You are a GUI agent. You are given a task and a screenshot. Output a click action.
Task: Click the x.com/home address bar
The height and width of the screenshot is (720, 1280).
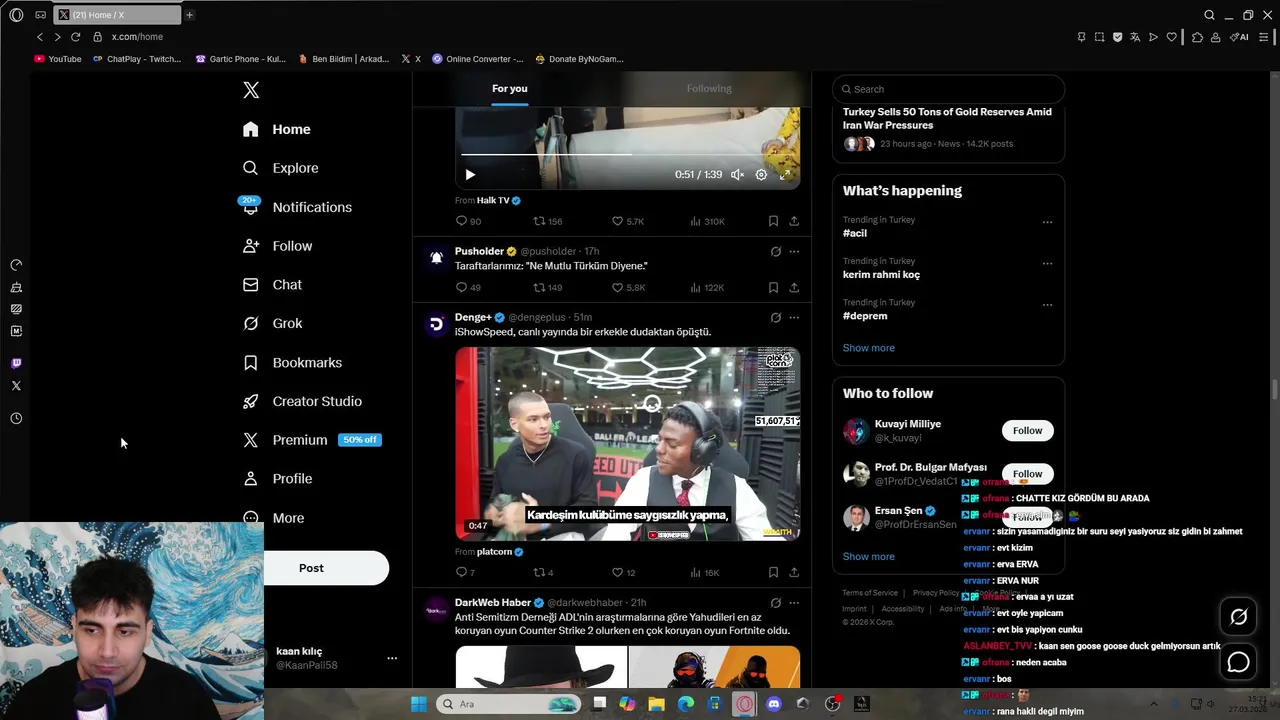pyautogui.click(x=137, y=37)
